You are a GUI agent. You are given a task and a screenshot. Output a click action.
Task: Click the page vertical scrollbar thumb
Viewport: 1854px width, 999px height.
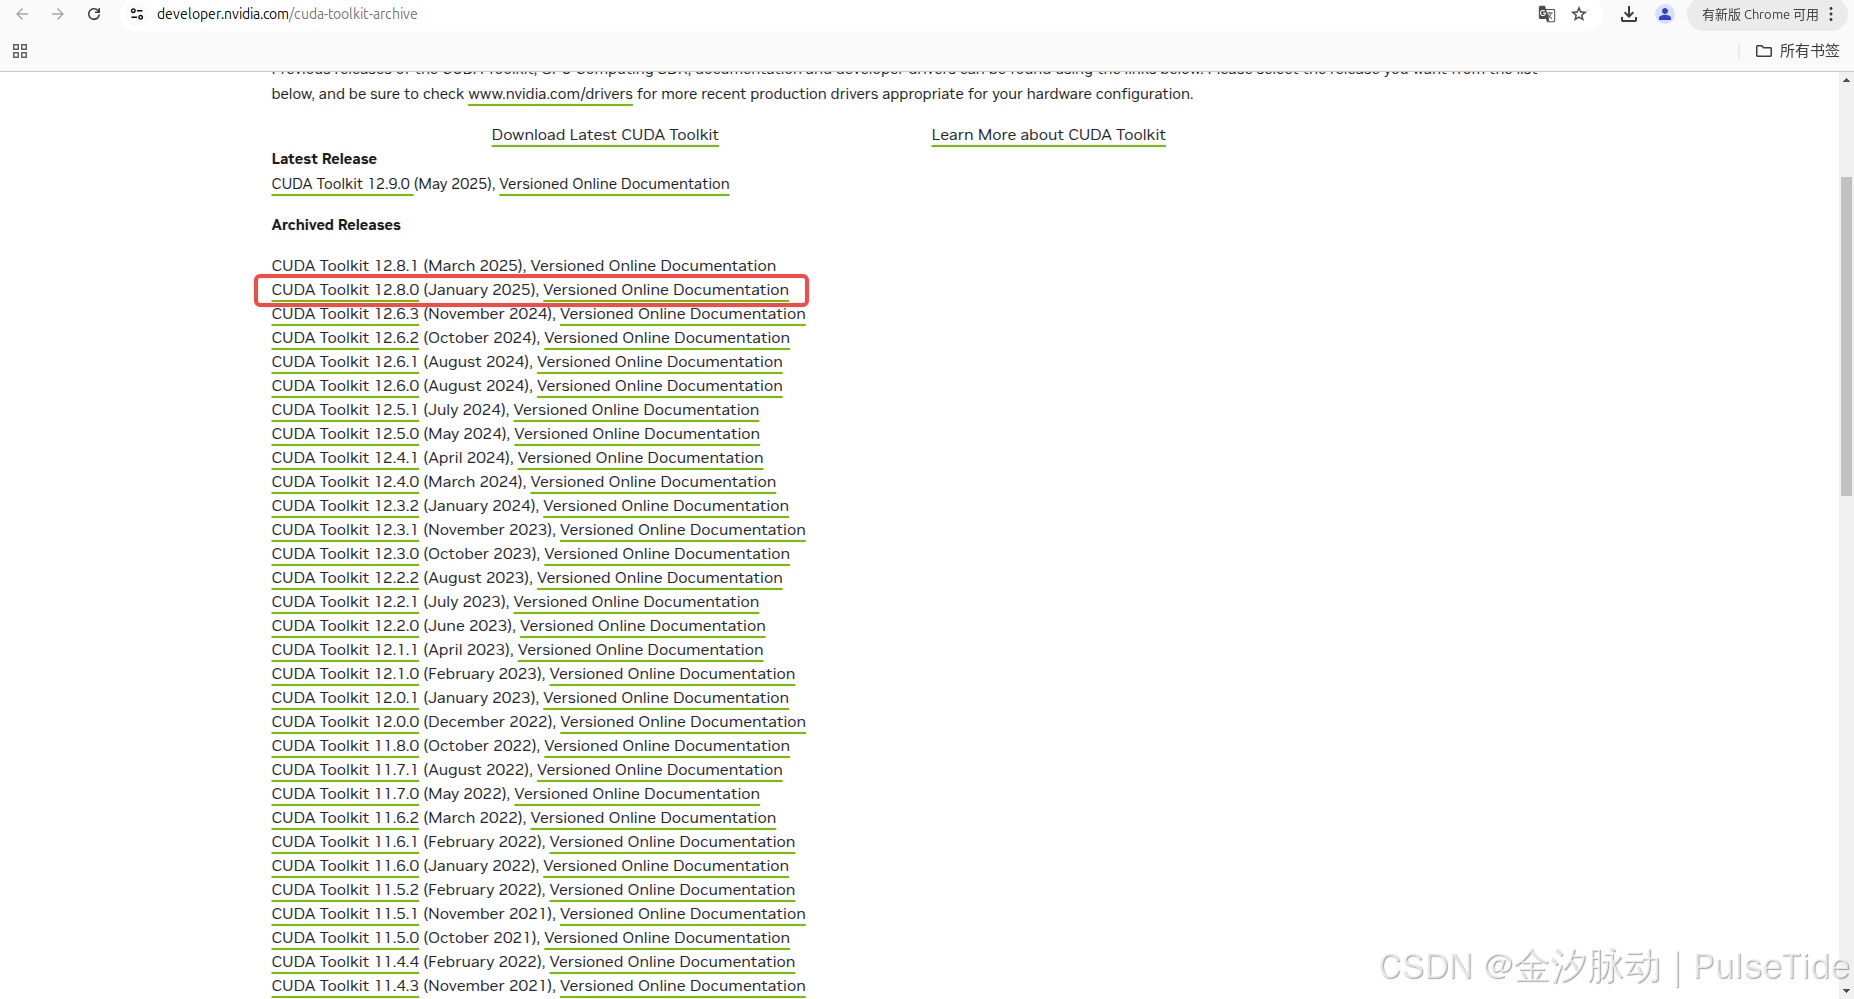click(1846, 336)
